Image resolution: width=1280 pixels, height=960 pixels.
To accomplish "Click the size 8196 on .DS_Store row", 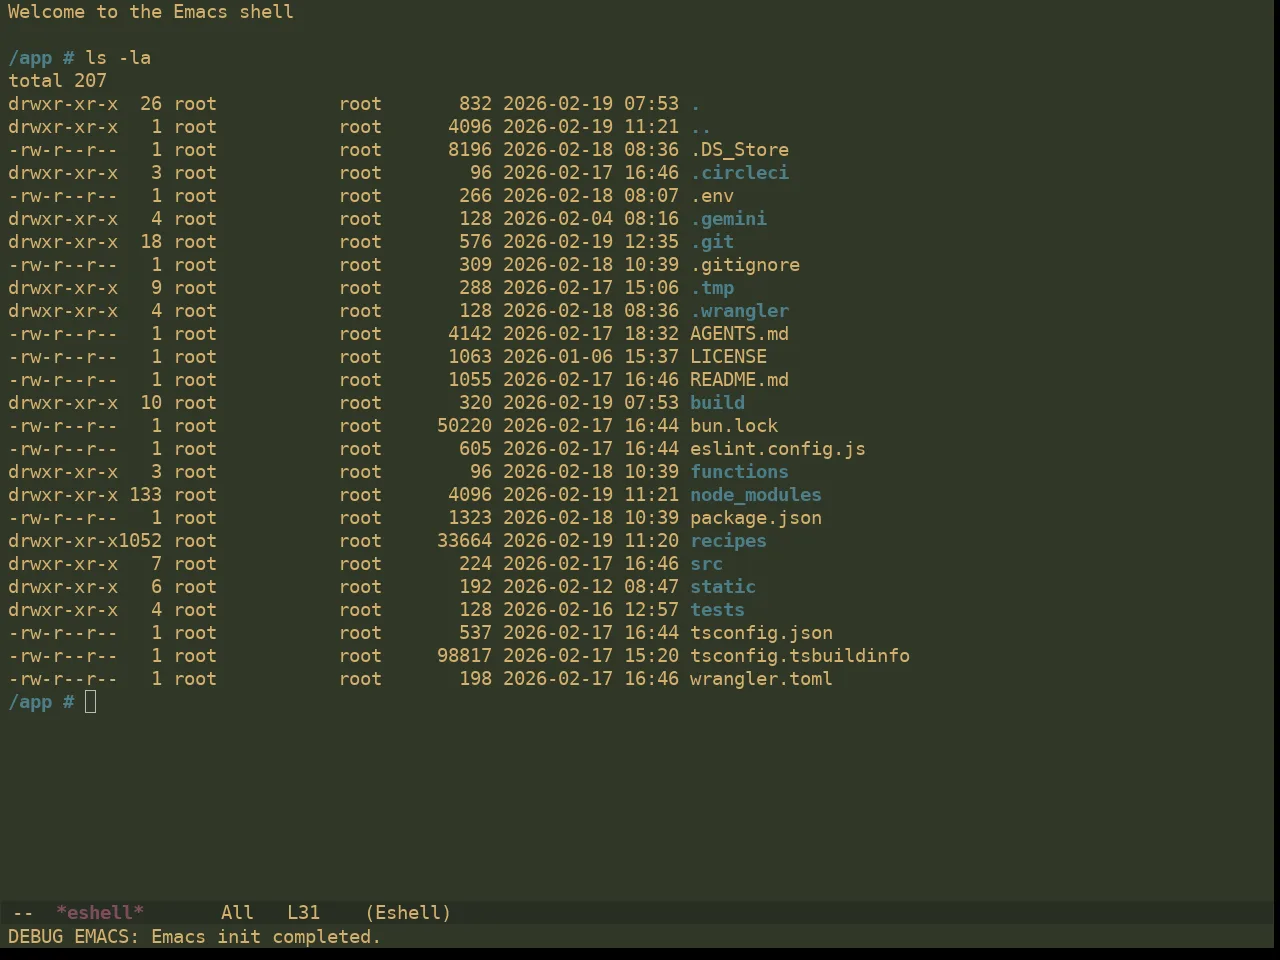I will tap(470, 150).
